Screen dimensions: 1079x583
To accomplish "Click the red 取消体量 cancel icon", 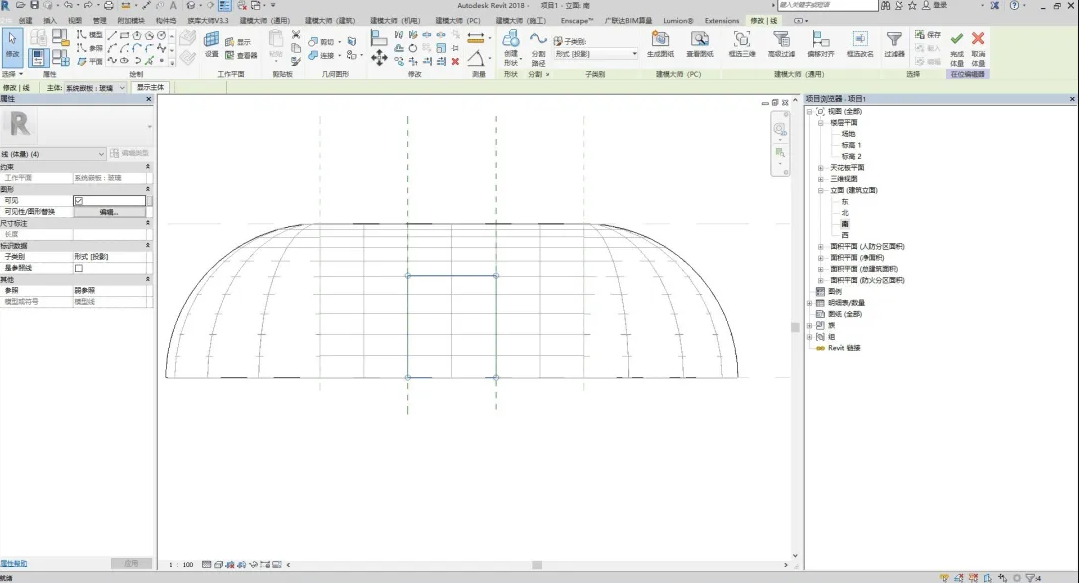I will coord(978,39).
